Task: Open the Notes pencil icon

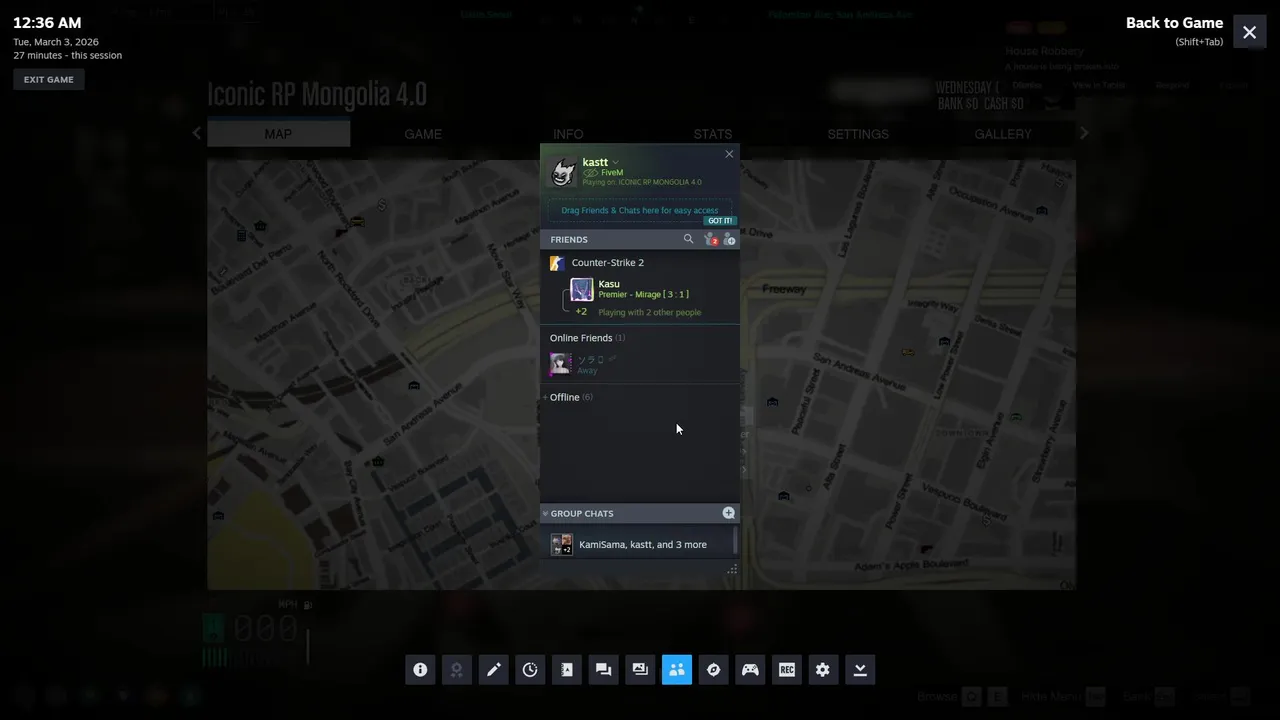Action: coord(494,670)
